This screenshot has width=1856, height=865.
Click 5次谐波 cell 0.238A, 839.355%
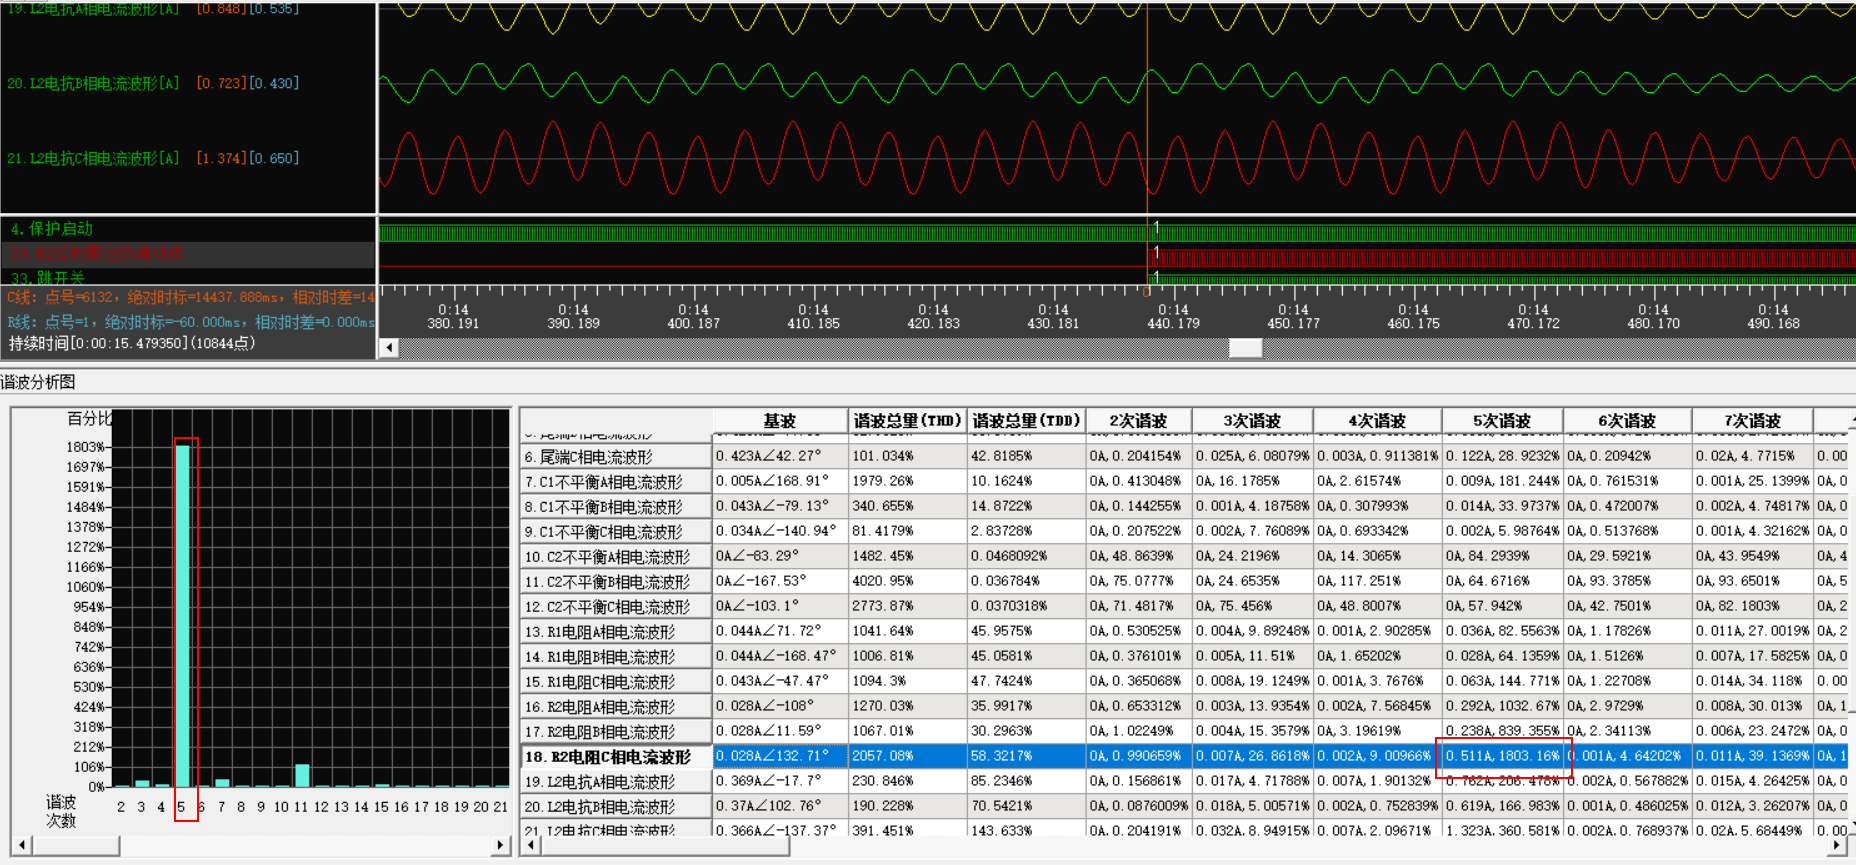coord(1503,731)
